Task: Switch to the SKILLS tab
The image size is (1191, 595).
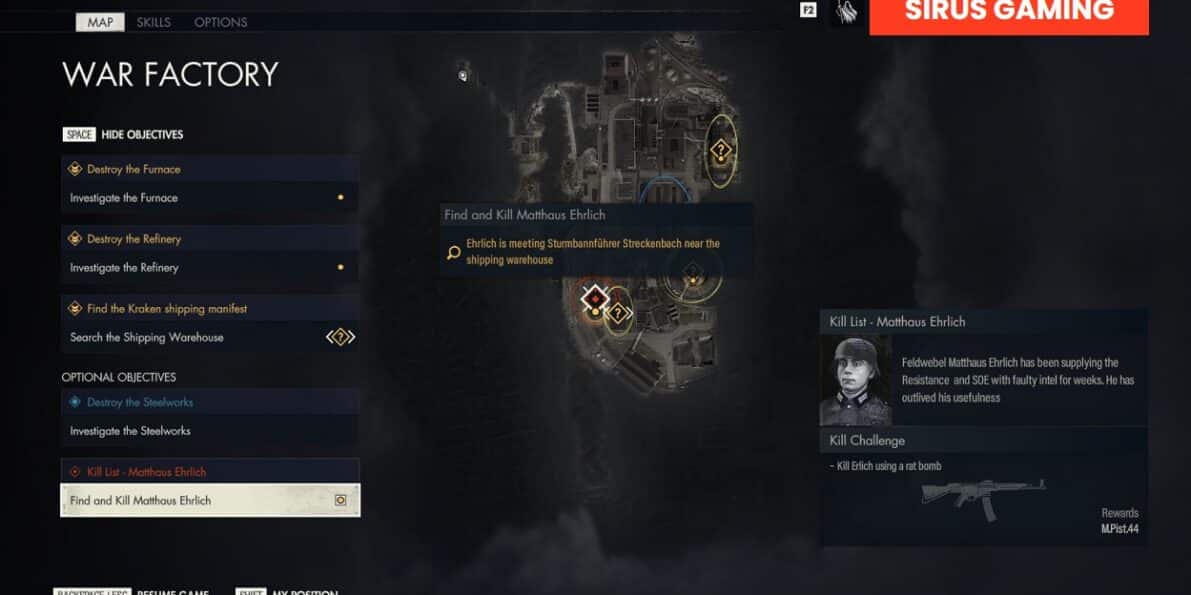Action: 153,22
